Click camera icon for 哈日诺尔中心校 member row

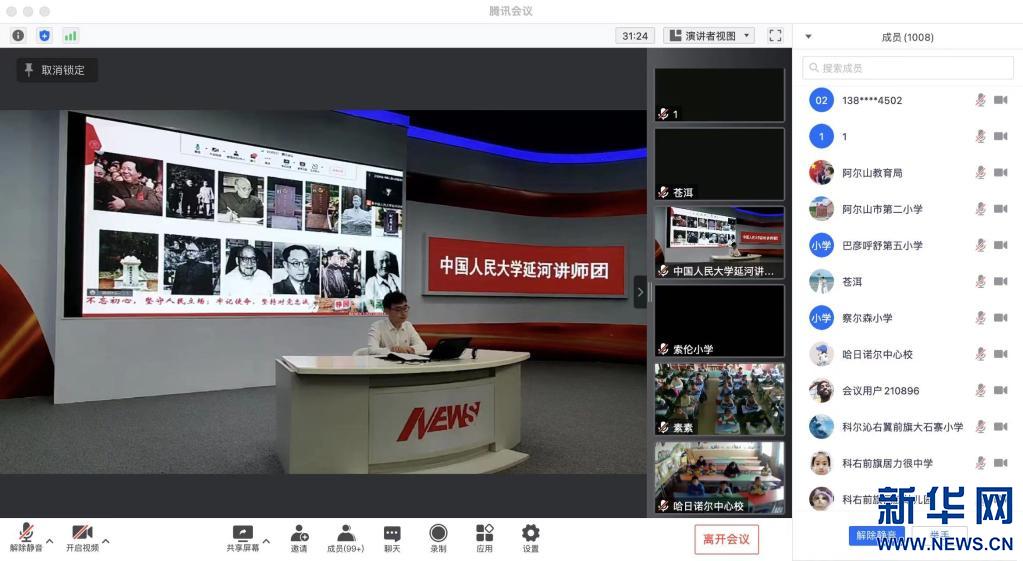(x=1001, y=354)
